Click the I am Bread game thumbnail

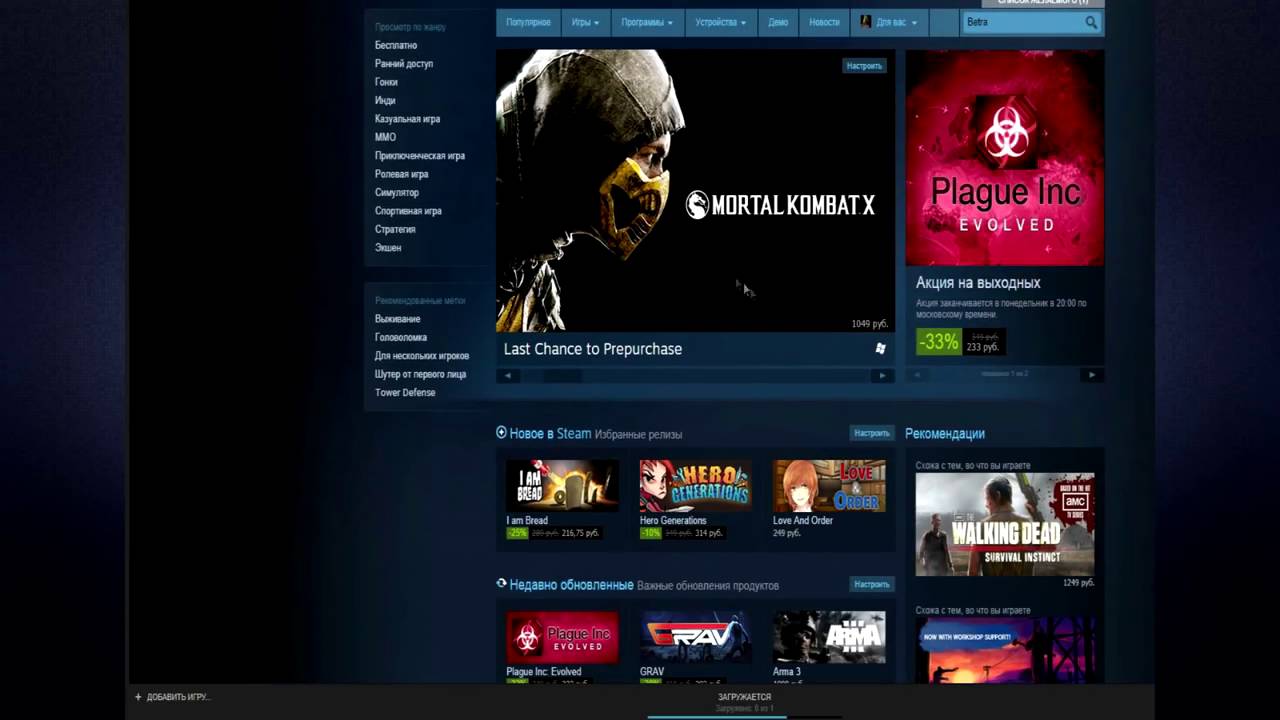pos(562,486)
